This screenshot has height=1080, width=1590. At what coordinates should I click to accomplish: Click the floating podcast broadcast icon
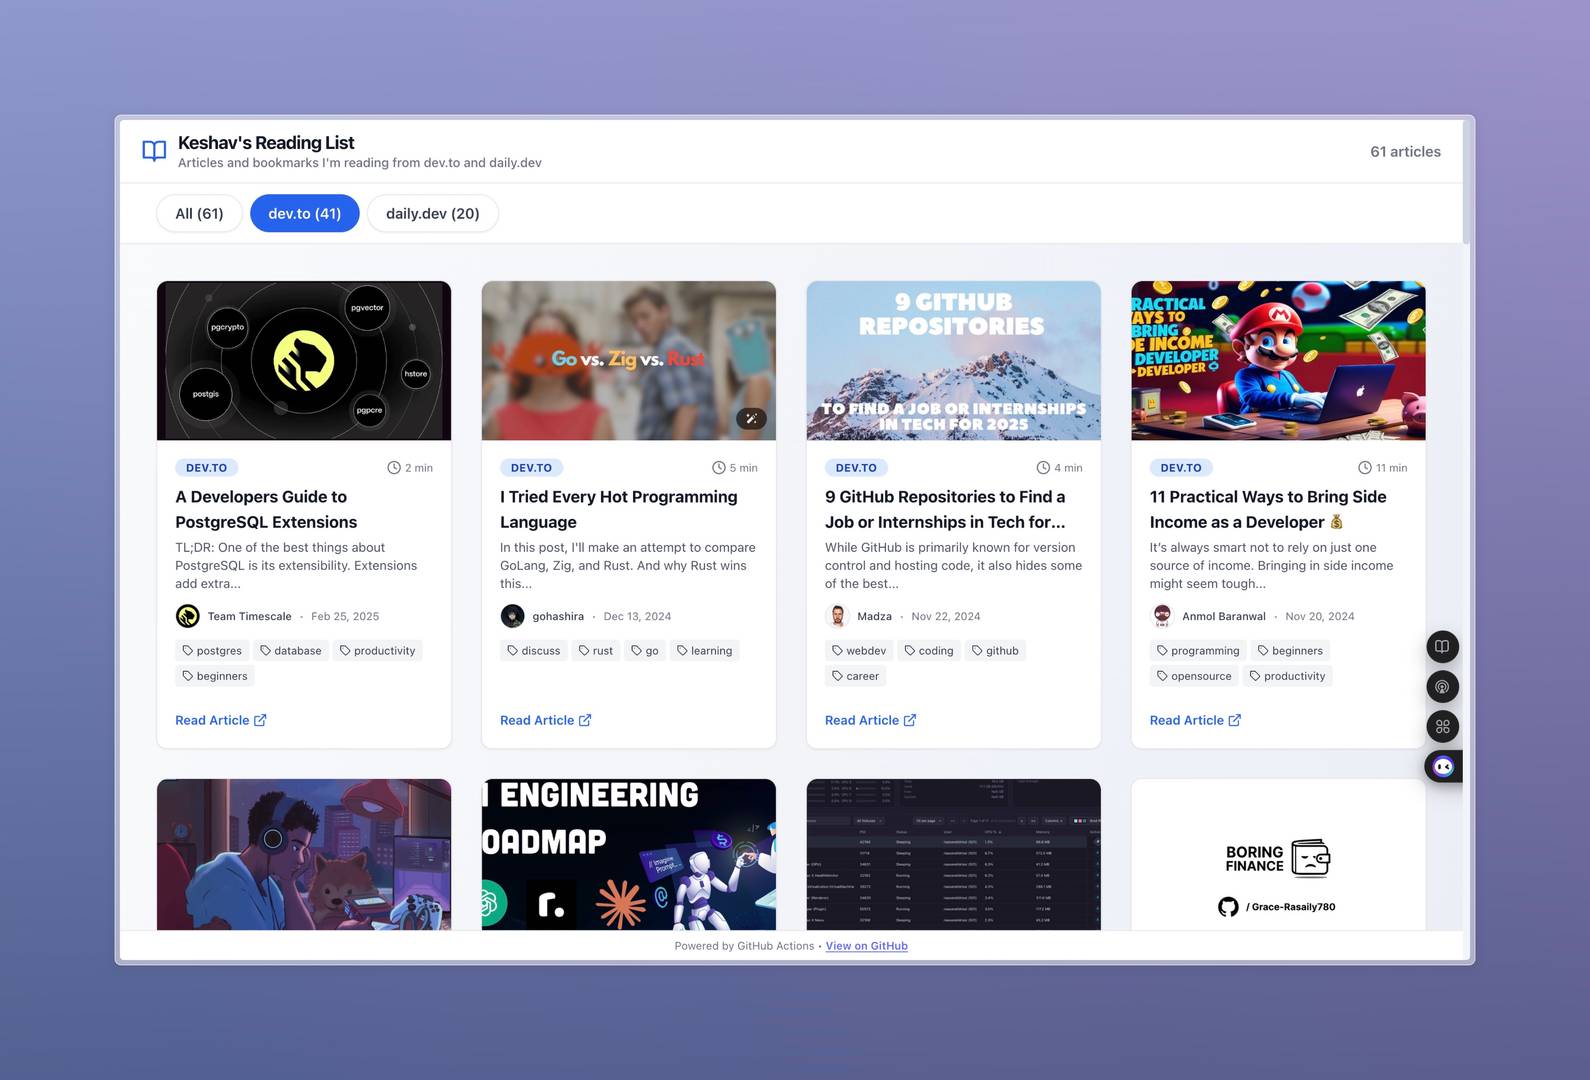[x=1442, y=687]
